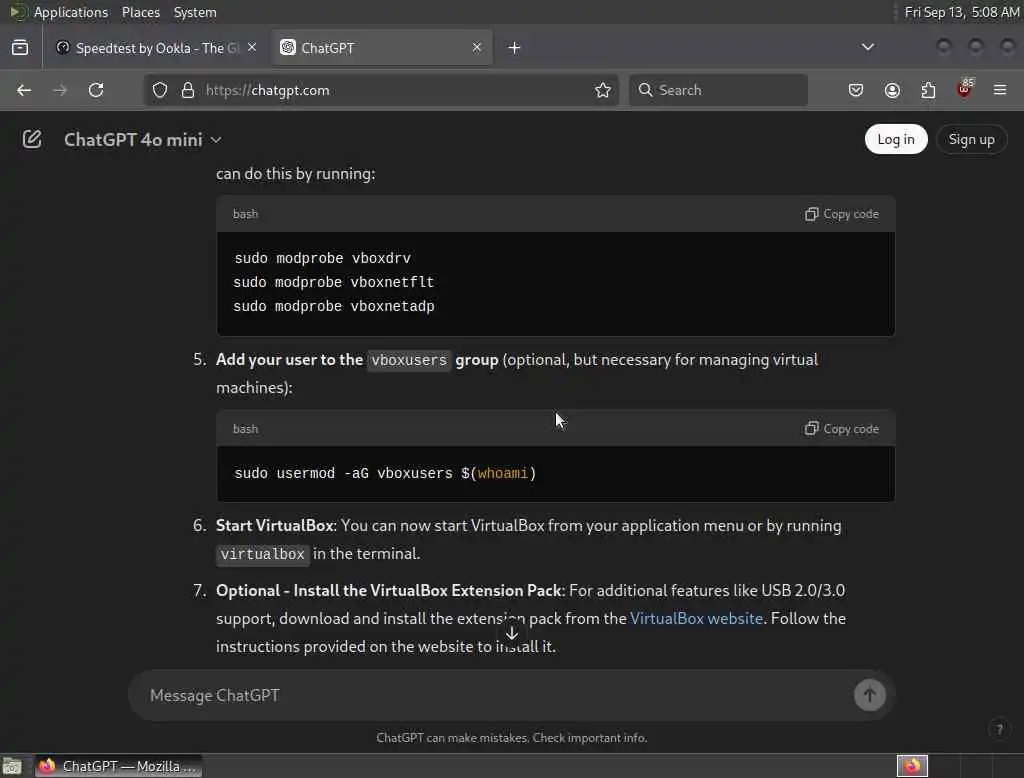Click the sudo usermod -aG vboxusers command
This screenshot has width=1024, height=778.
(x=385, y=473)
